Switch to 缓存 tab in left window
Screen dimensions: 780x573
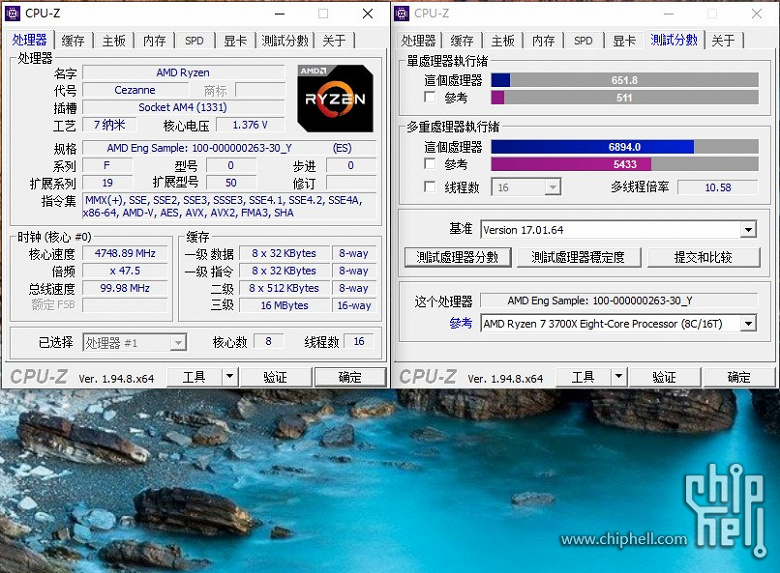73,40
